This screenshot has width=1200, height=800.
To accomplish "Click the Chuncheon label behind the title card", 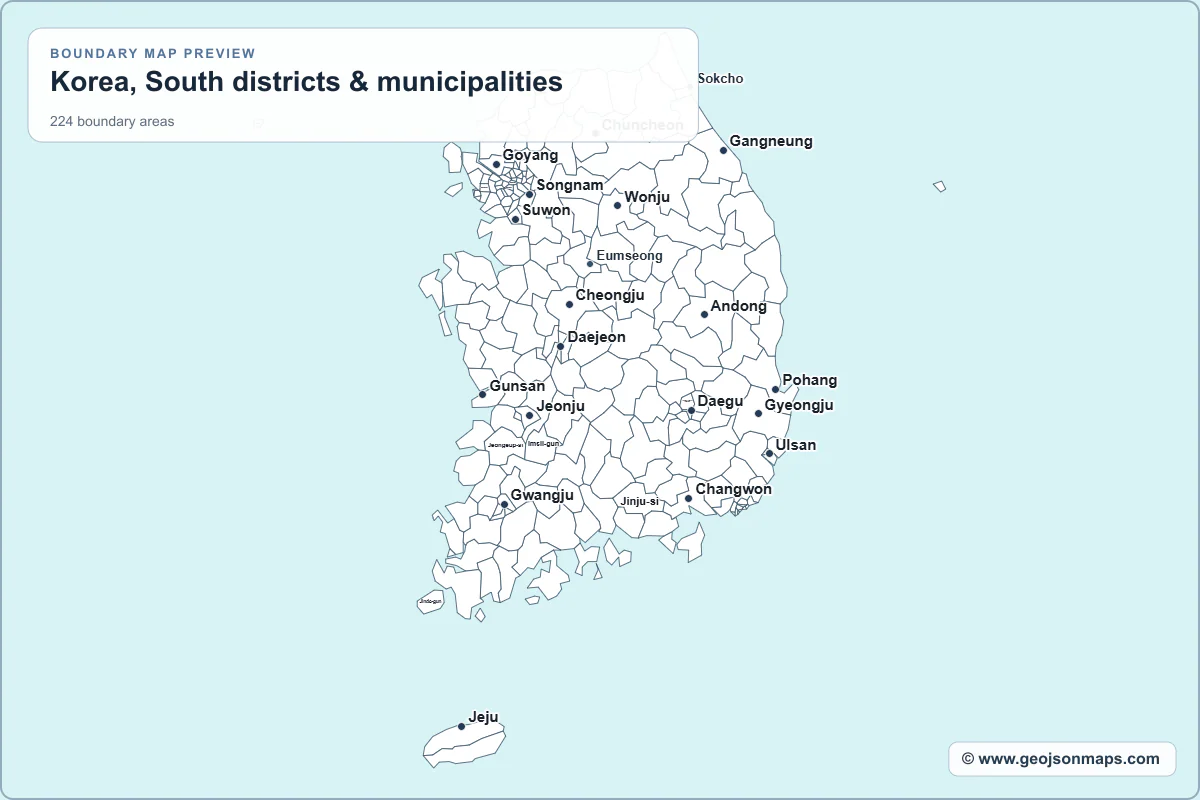I will point(642,125).
